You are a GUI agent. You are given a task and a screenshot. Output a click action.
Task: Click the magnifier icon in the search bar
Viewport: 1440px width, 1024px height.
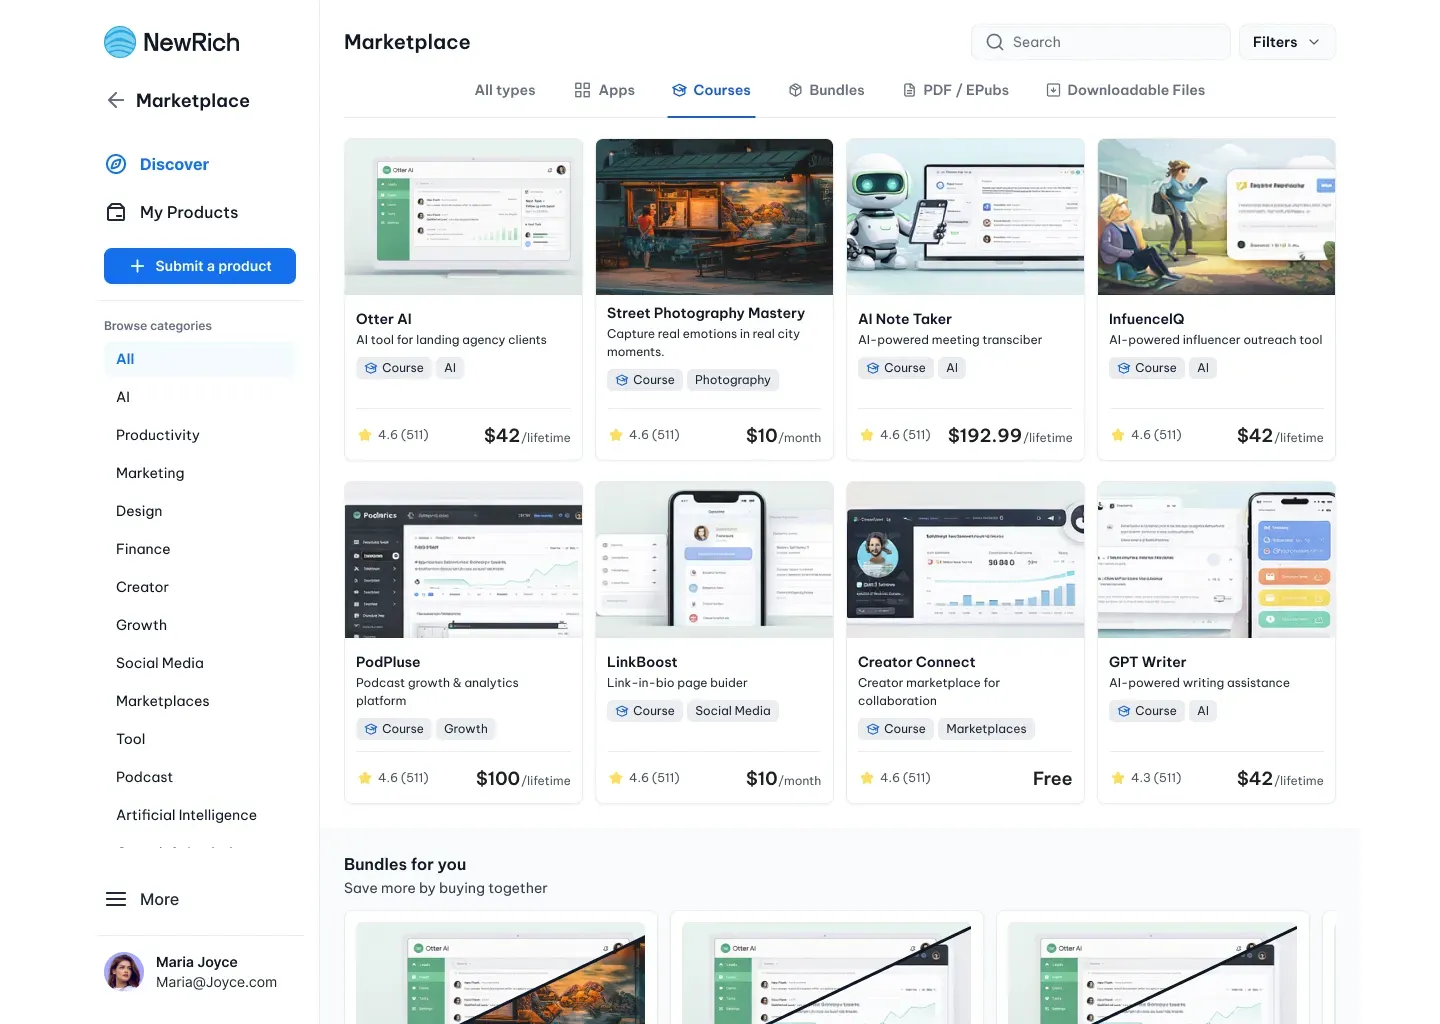point(995,42)
